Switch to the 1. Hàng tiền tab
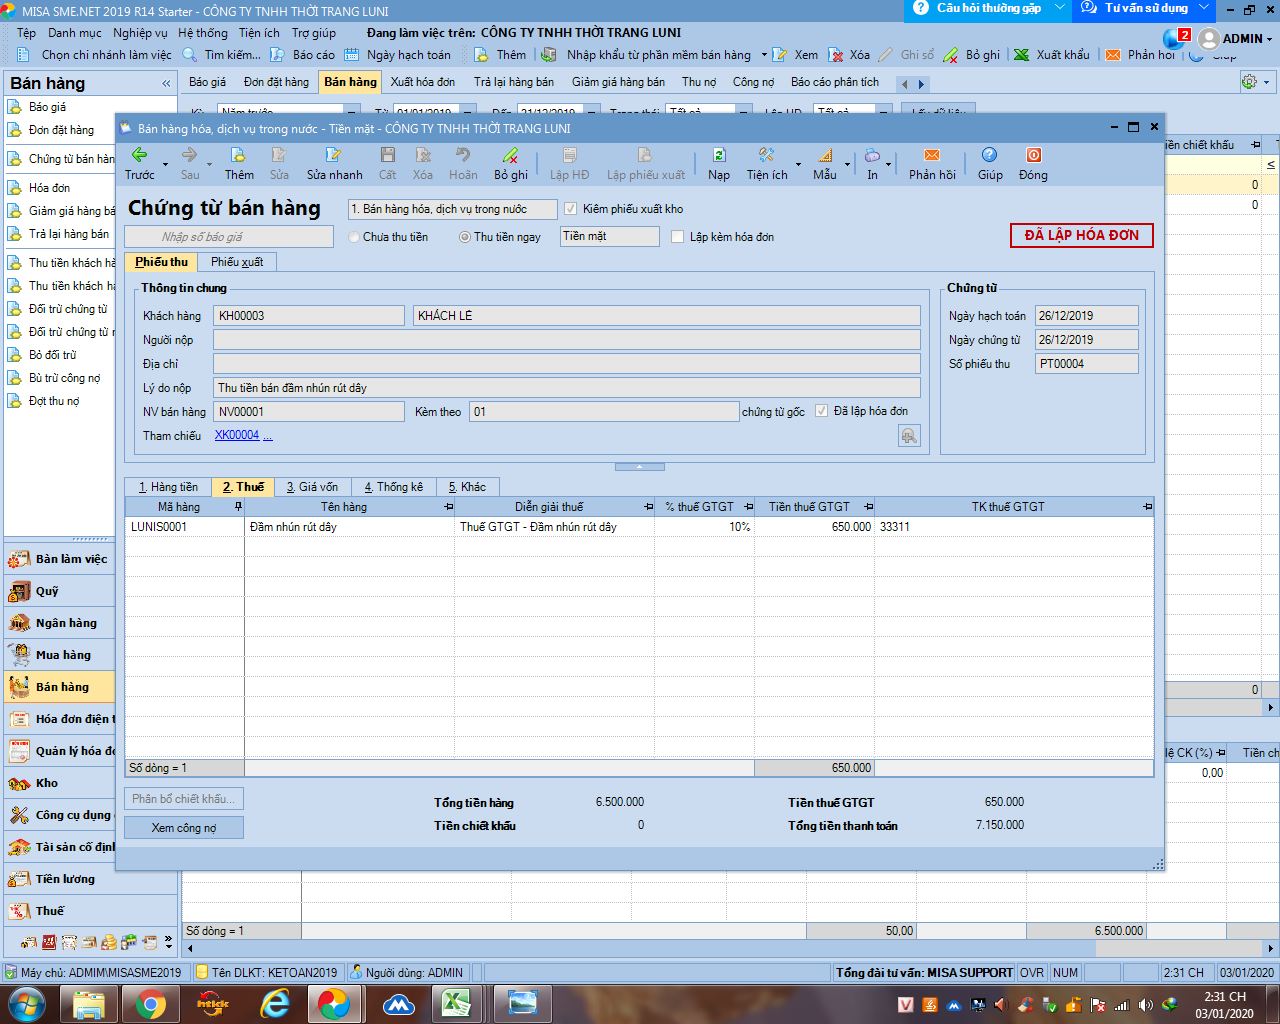Screen dimensions: 1280x1024 168,487
